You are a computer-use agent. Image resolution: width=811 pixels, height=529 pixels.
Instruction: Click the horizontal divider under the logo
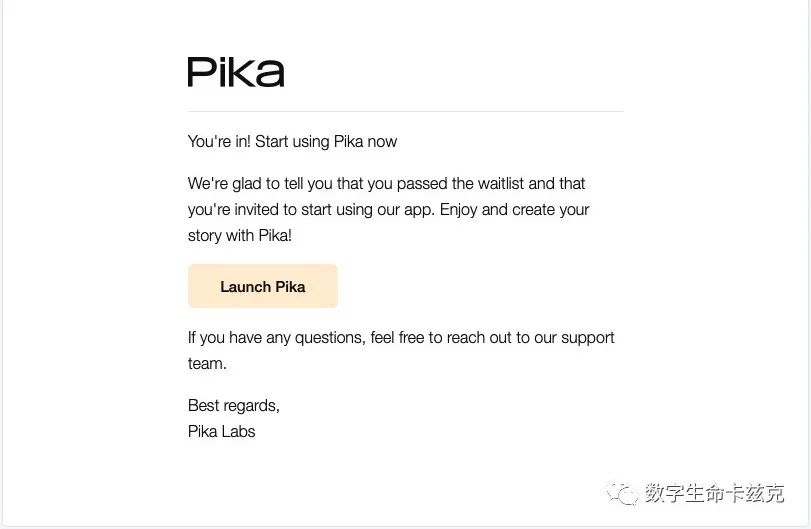[x=405, y=111]
